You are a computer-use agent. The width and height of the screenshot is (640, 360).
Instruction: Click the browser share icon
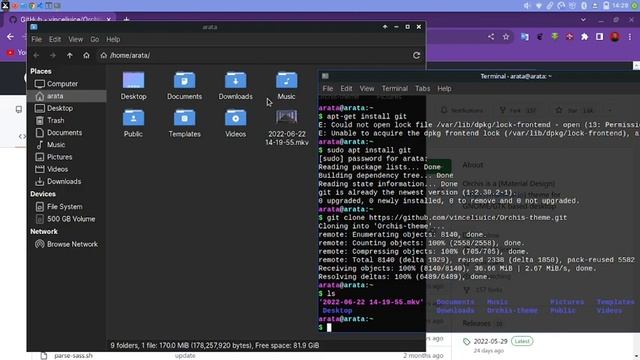(491, 37)
